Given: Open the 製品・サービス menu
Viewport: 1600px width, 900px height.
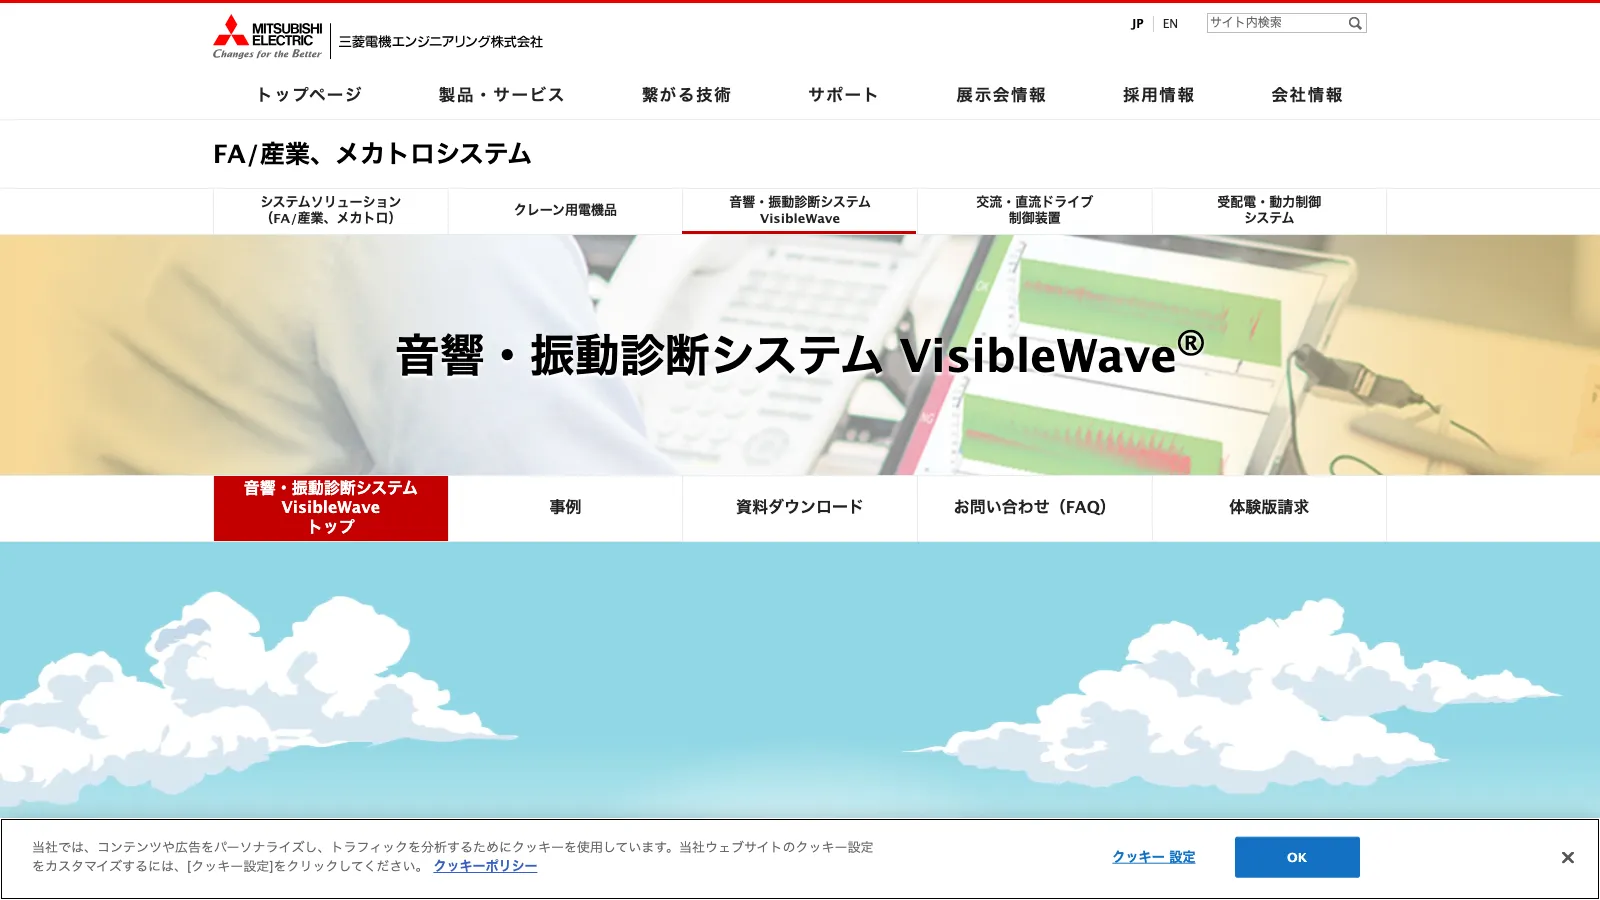Looking at the screenshot, I should pyautogui.click(x=501, y=95).
